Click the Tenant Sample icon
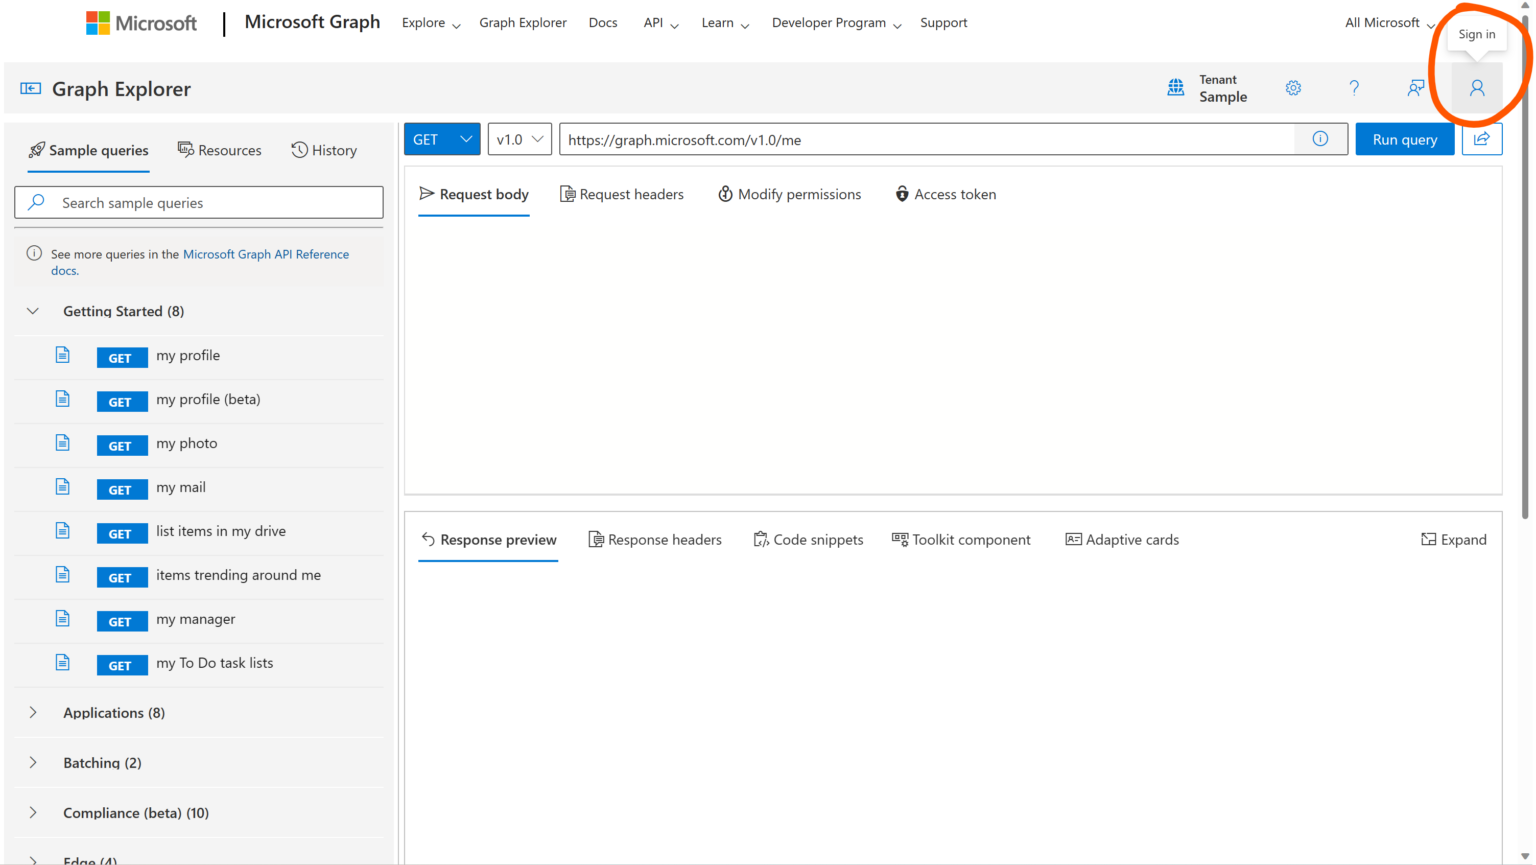 [1175, 88]
